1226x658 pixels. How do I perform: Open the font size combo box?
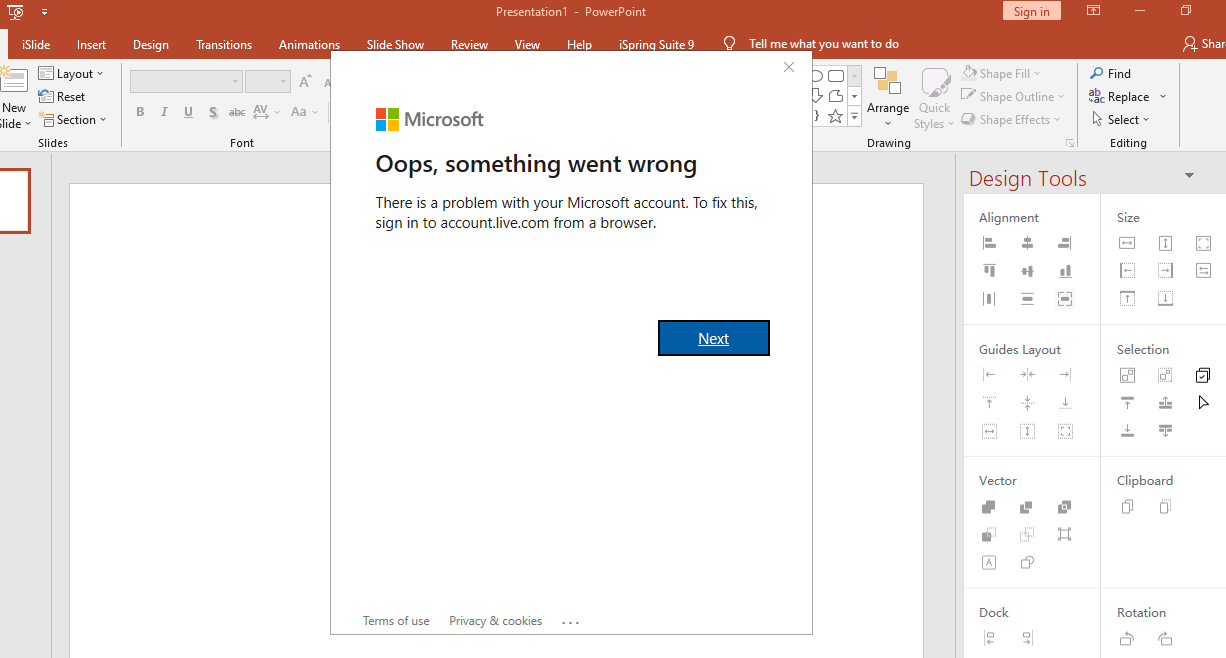click(x=267, y=82)
